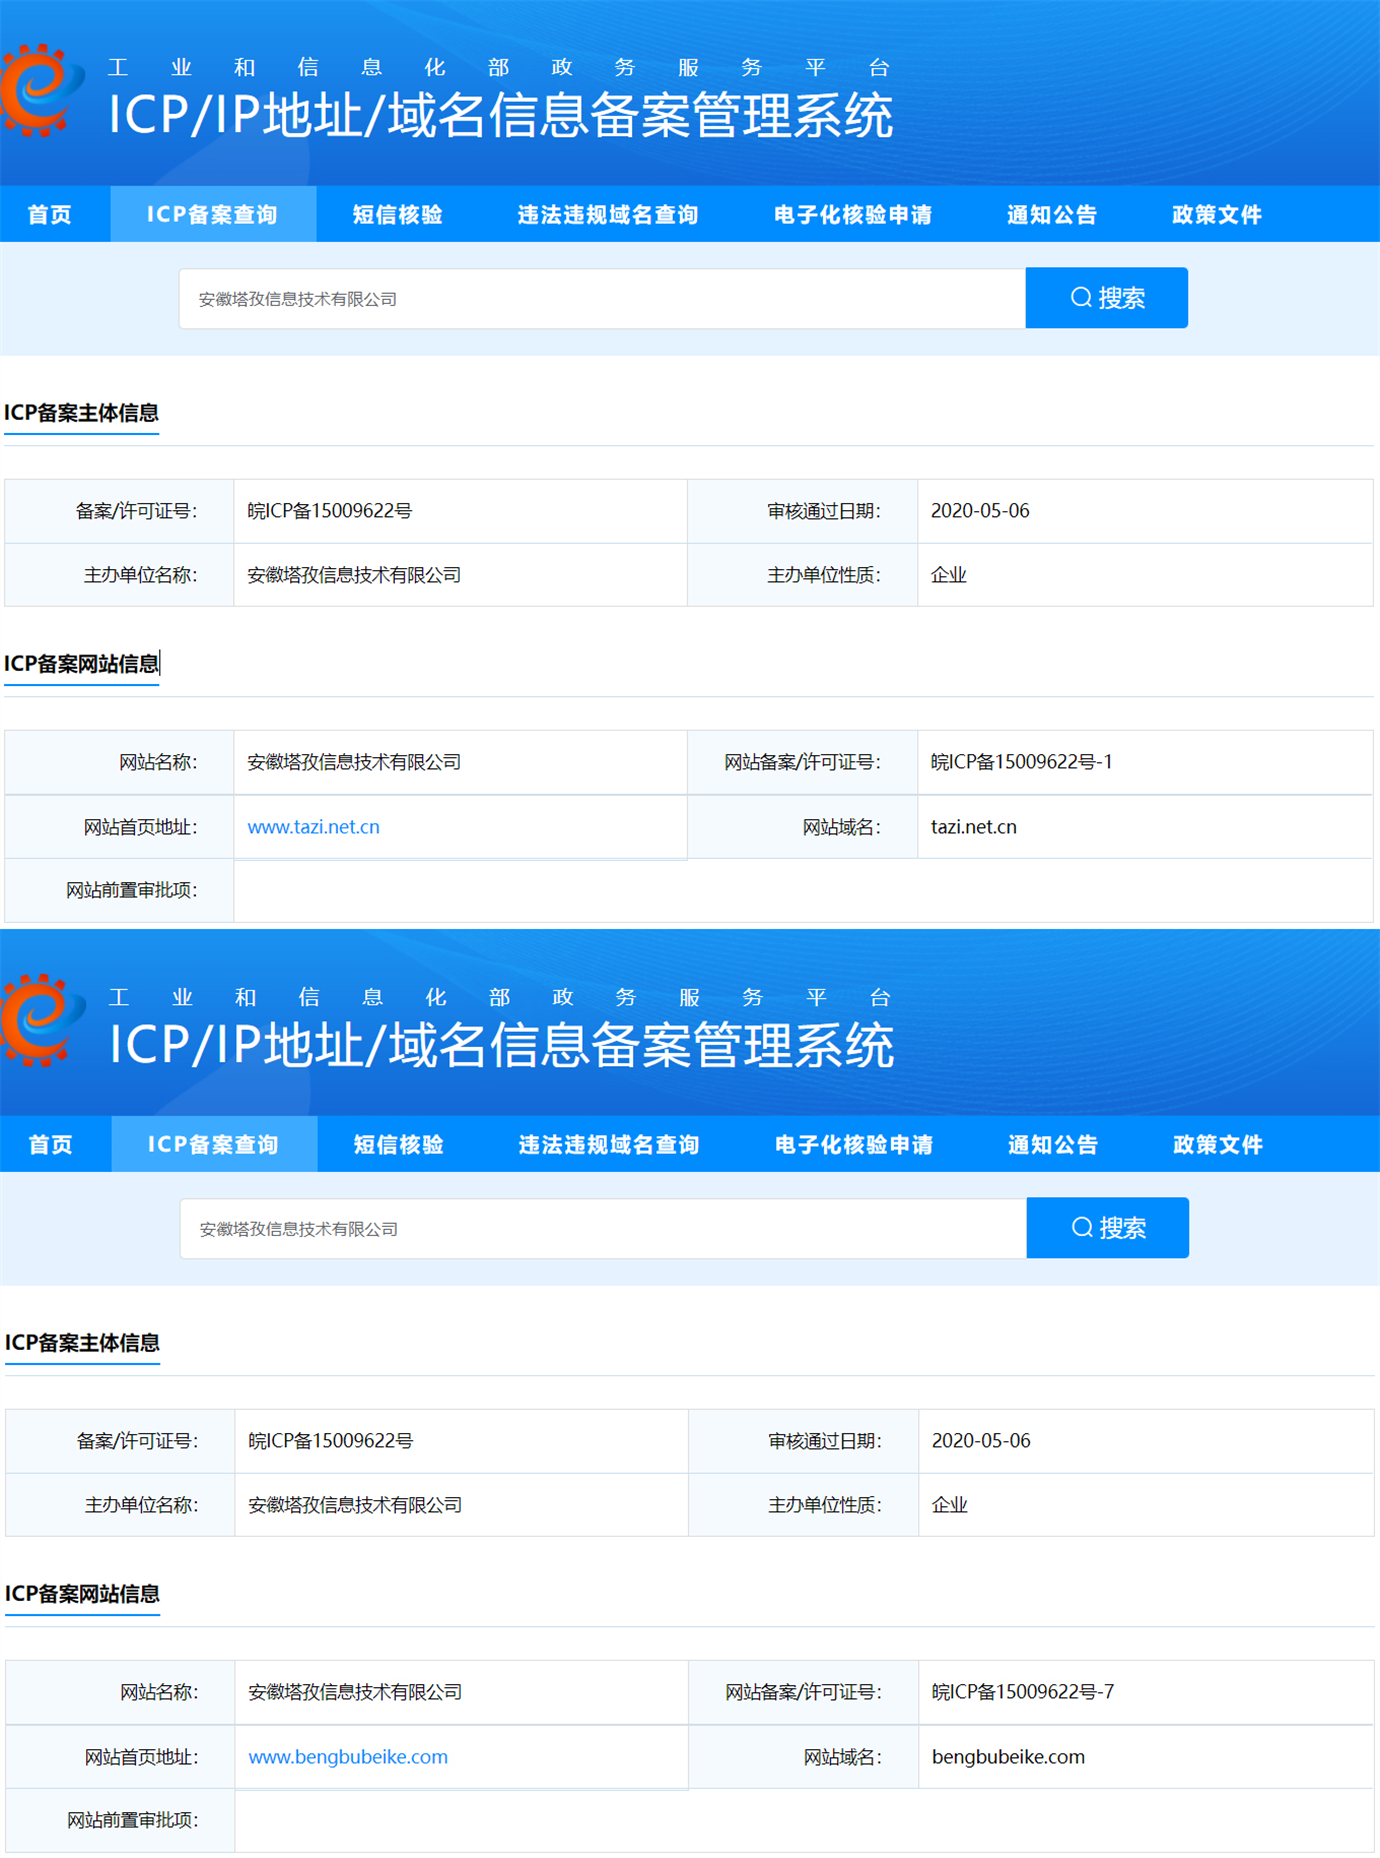
Task: Open 通知公告 in the top navigation bar
Action: pos(1051,215)
